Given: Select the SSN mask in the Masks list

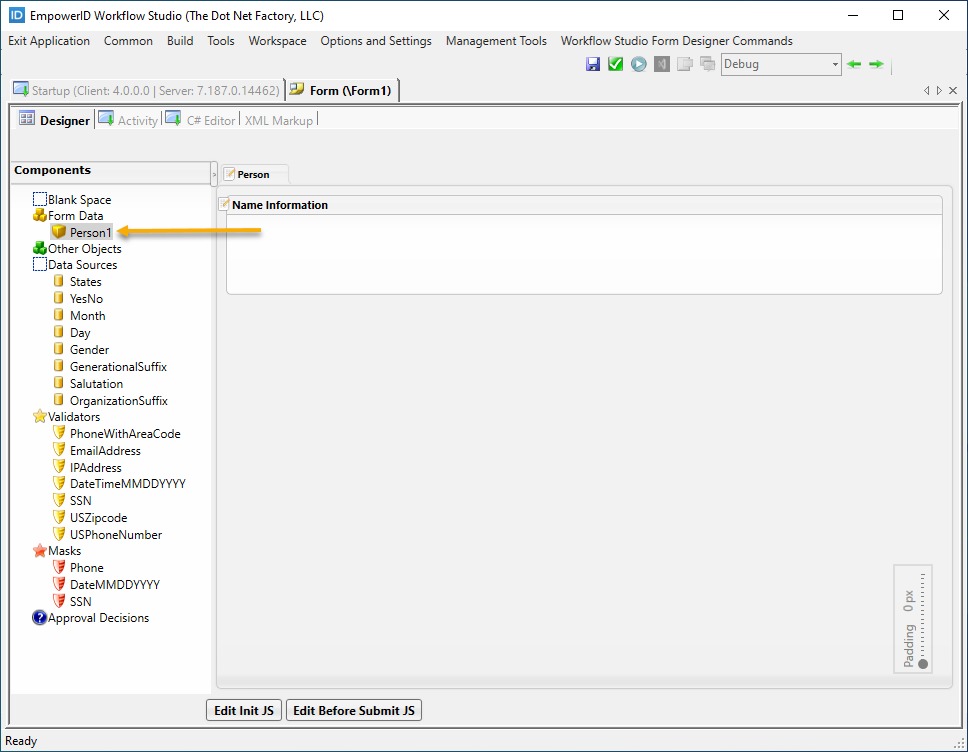Looking at the screenshot, I should 83,601.
